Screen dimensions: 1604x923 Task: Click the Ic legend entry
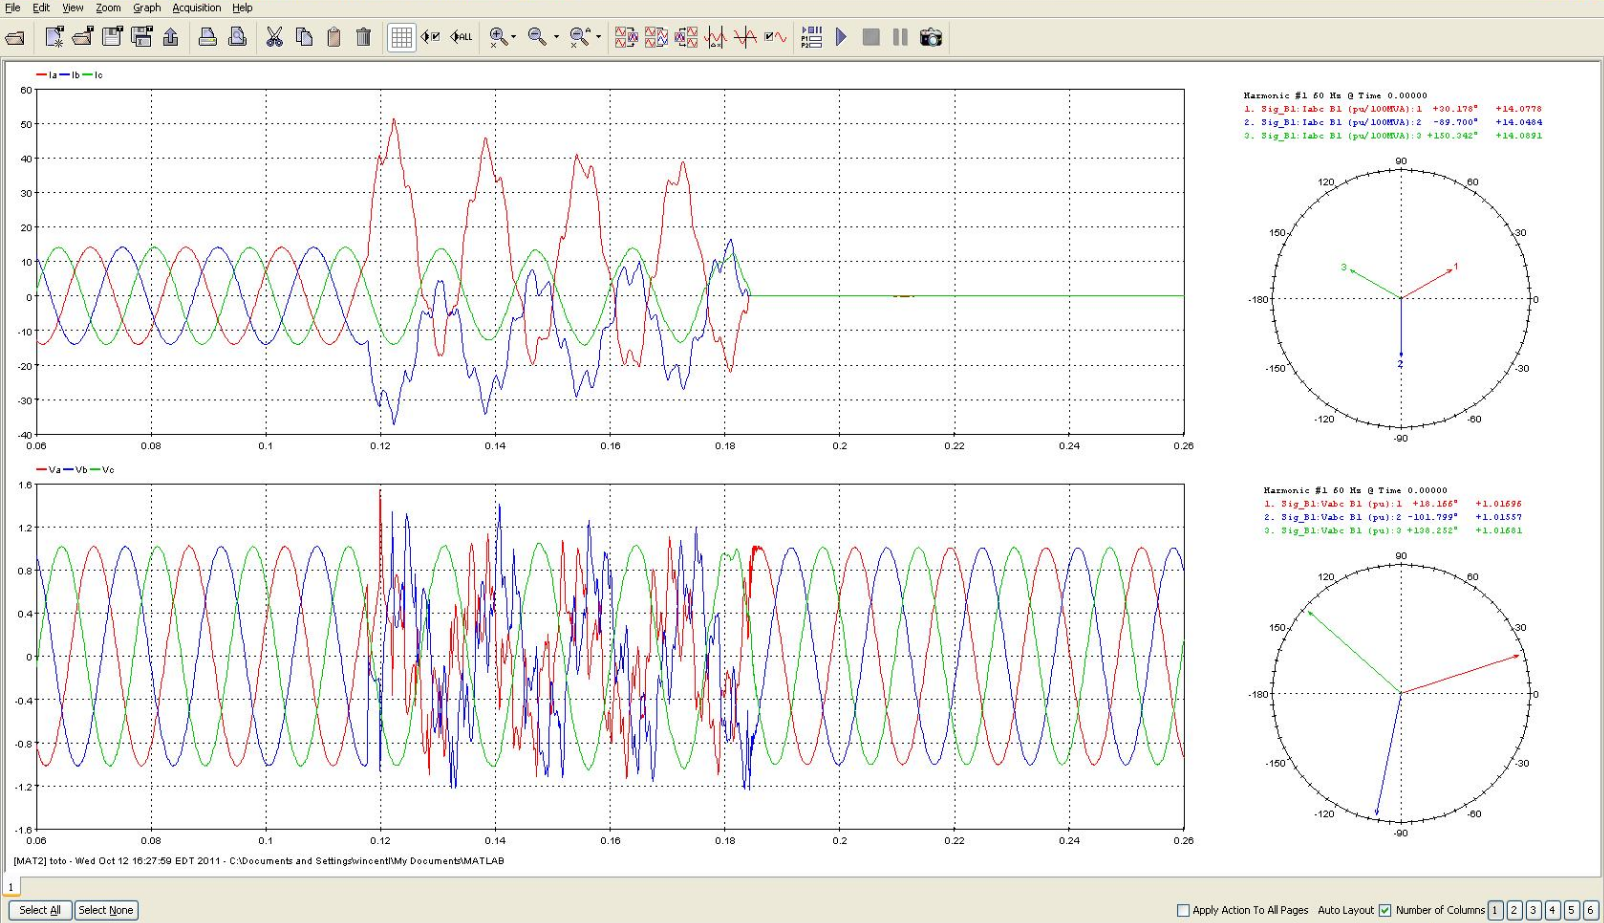coord(93,75)
